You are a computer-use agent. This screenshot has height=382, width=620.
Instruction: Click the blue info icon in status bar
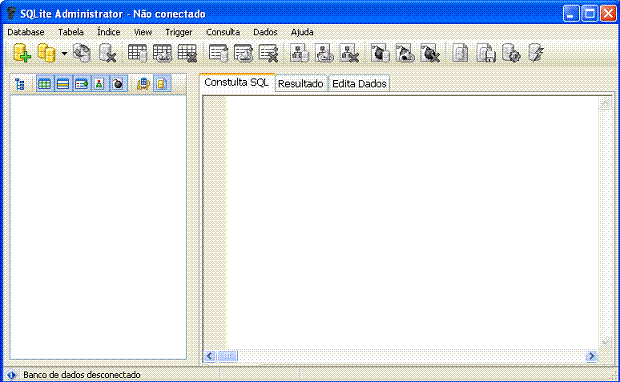11,374
